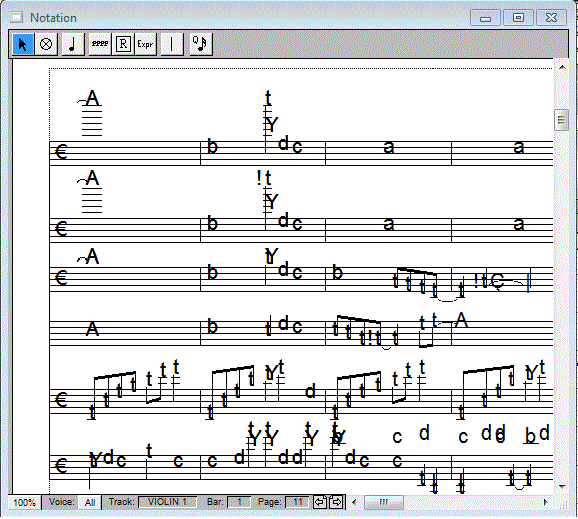This screenshot has width=578, height=519.
Task: Click the Bar number field
Action: pyautogui.click(x=239, y=502)
